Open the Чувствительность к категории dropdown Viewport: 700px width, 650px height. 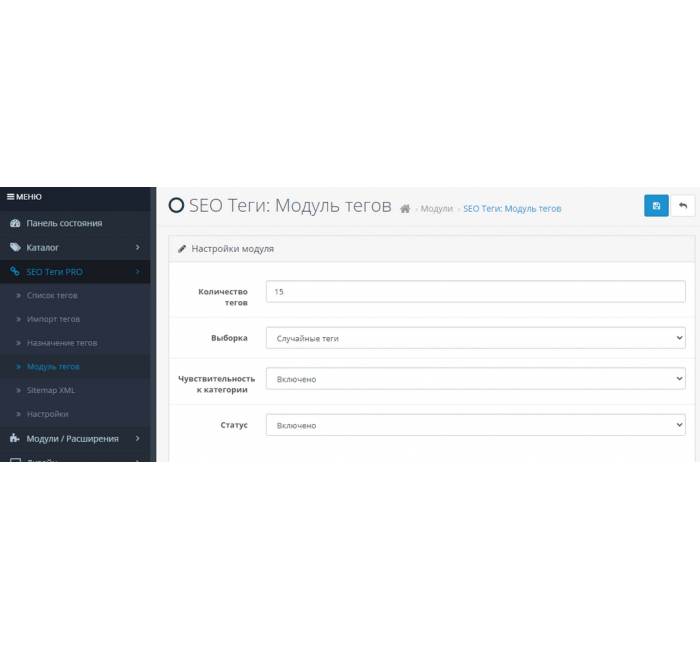point(475,379)
